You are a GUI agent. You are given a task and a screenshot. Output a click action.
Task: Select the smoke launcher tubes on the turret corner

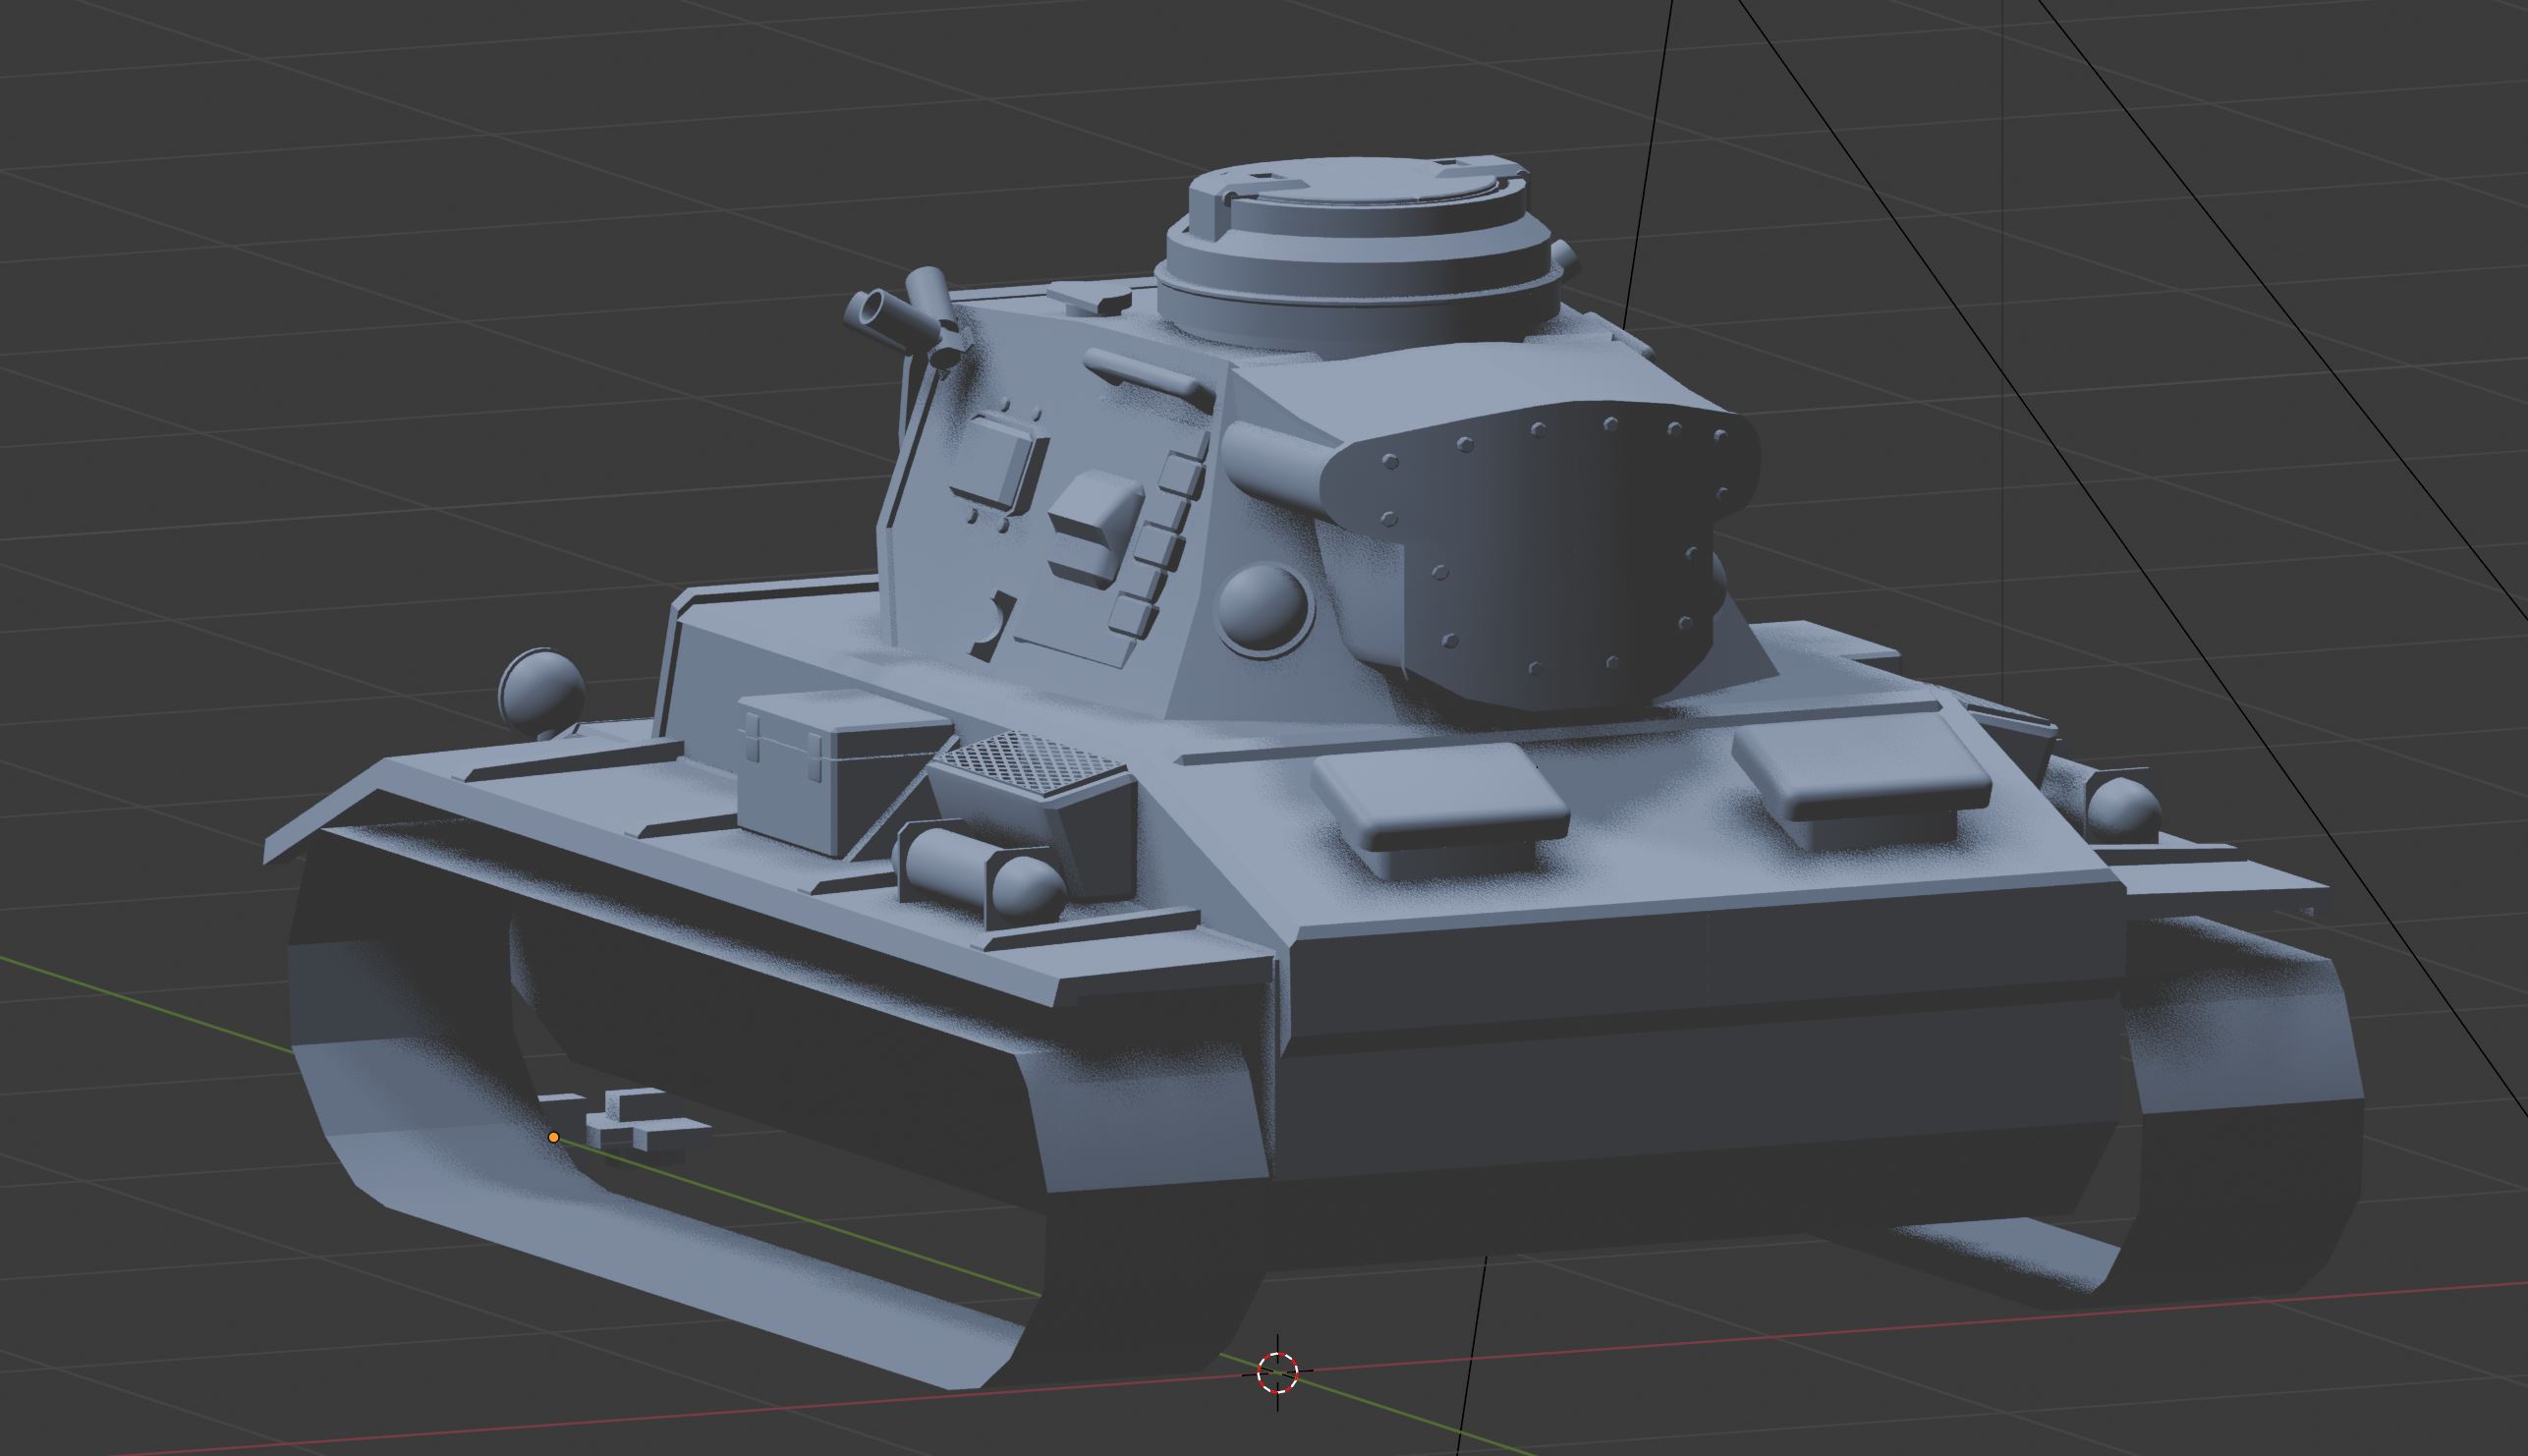(x=910, y=318)
